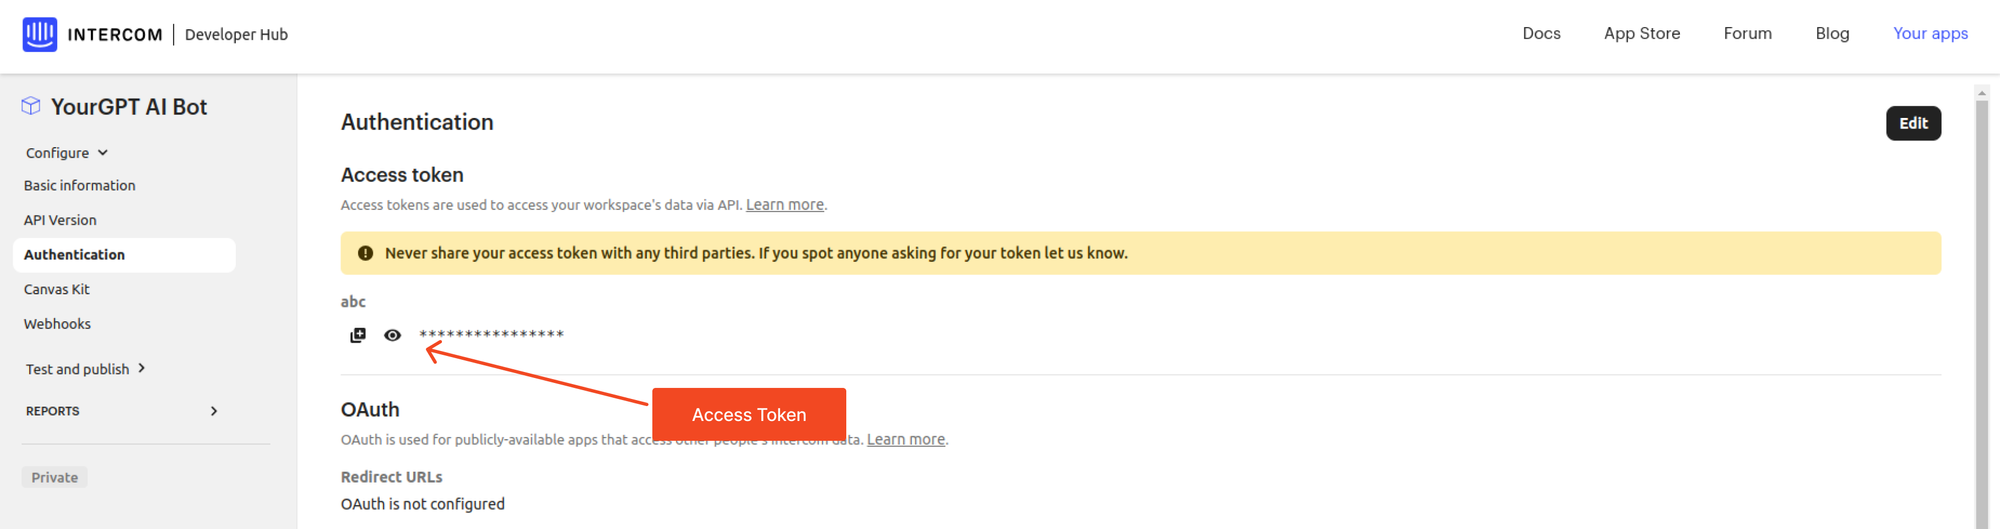Image resolution: width=2000 pixels, height=529 pixels.
Task: Click the Intercom logo icon
Action: click(40, 34)
